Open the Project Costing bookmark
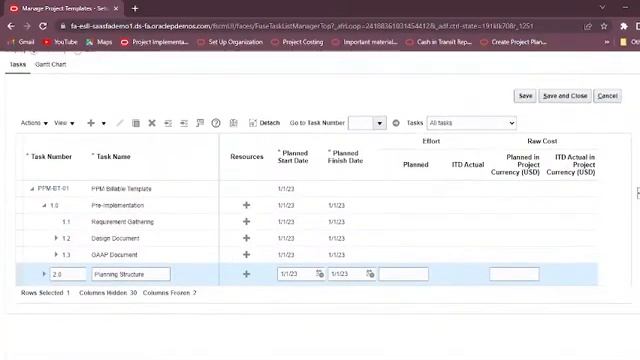The image size is (640, 360). click(298, 42)
